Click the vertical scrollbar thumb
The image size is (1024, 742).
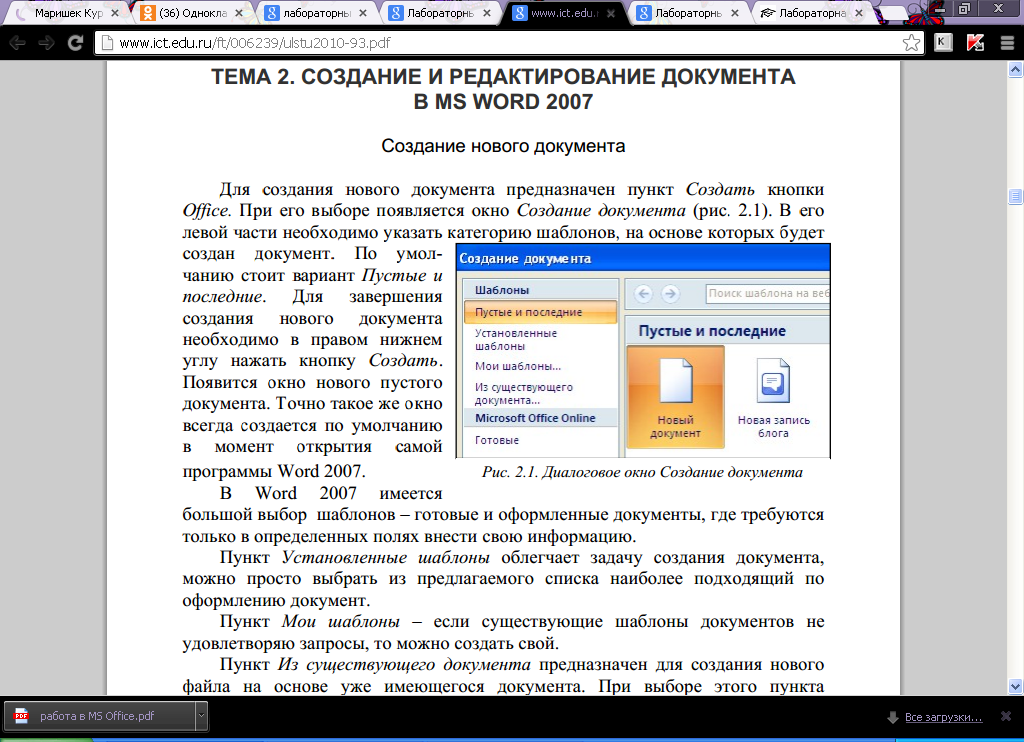click(1016, 196)
